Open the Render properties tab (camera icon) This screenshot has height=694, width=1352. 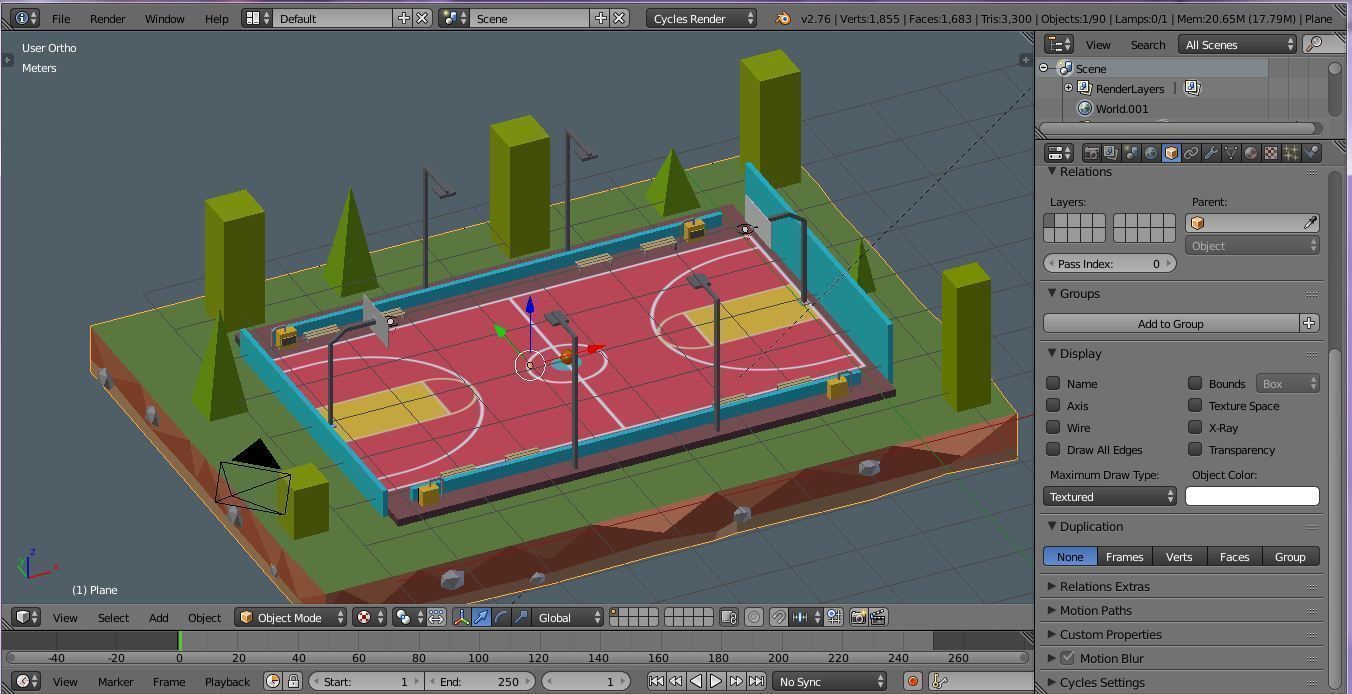pos(1091,153)
